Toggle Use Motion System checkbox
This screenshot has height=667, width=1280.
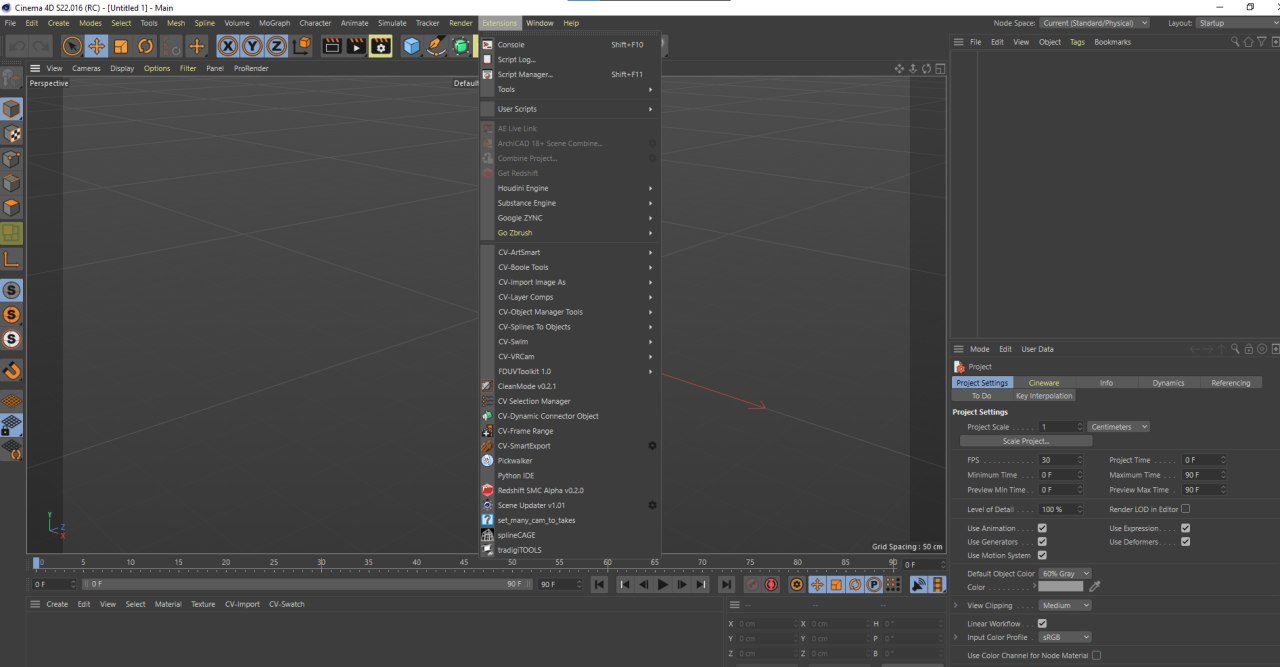coord(1042,555)
